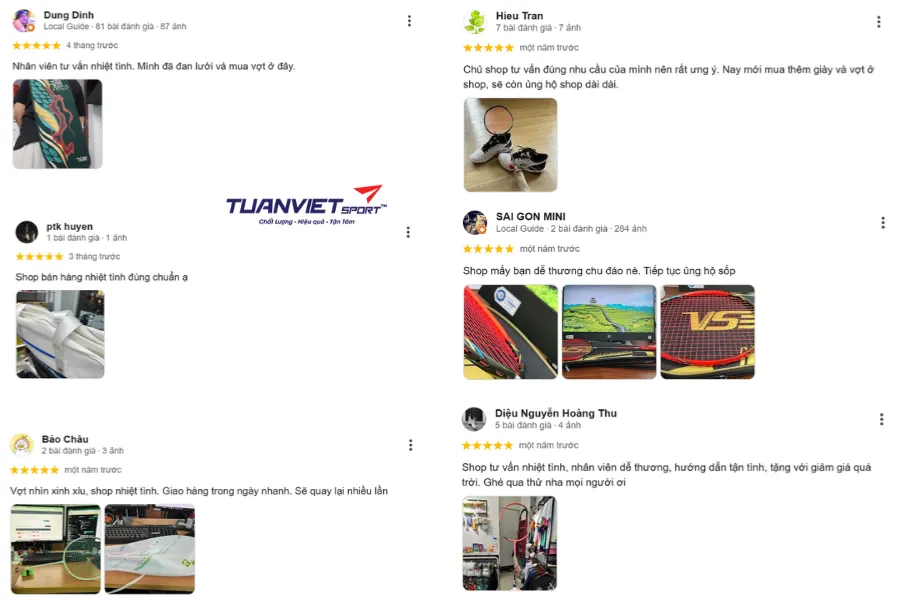Open Diệu Nguyễn Hoàng Thu profile name
The height and width of the screenshot is (600, 900).
[556, 413]
